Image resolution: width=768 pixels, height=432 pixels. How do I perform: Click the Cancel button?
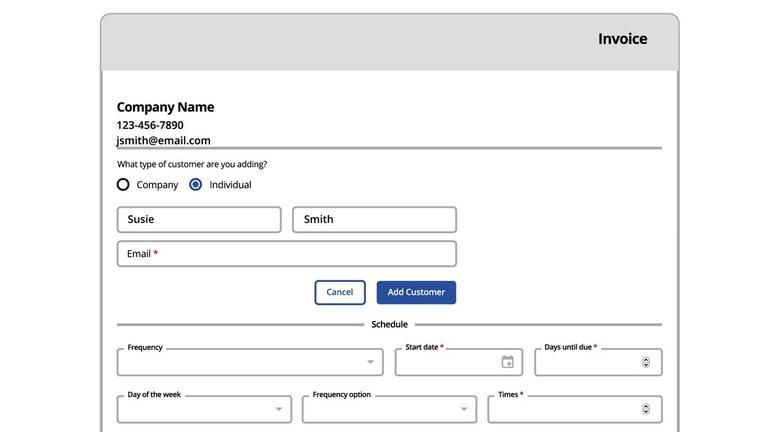(x=340, y=292)
